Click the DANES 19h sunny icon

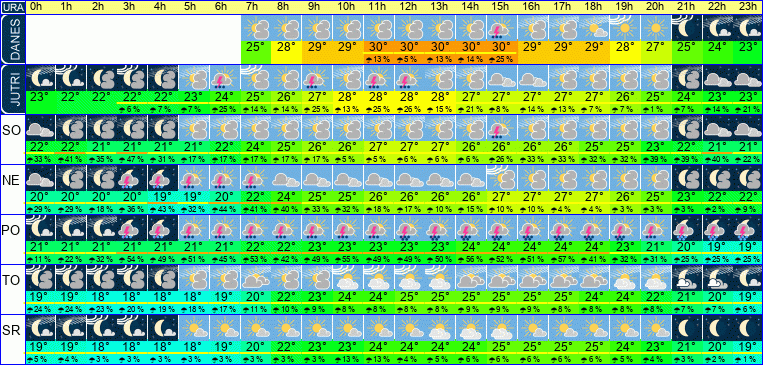pyautogui.click(x=624, y=28)
